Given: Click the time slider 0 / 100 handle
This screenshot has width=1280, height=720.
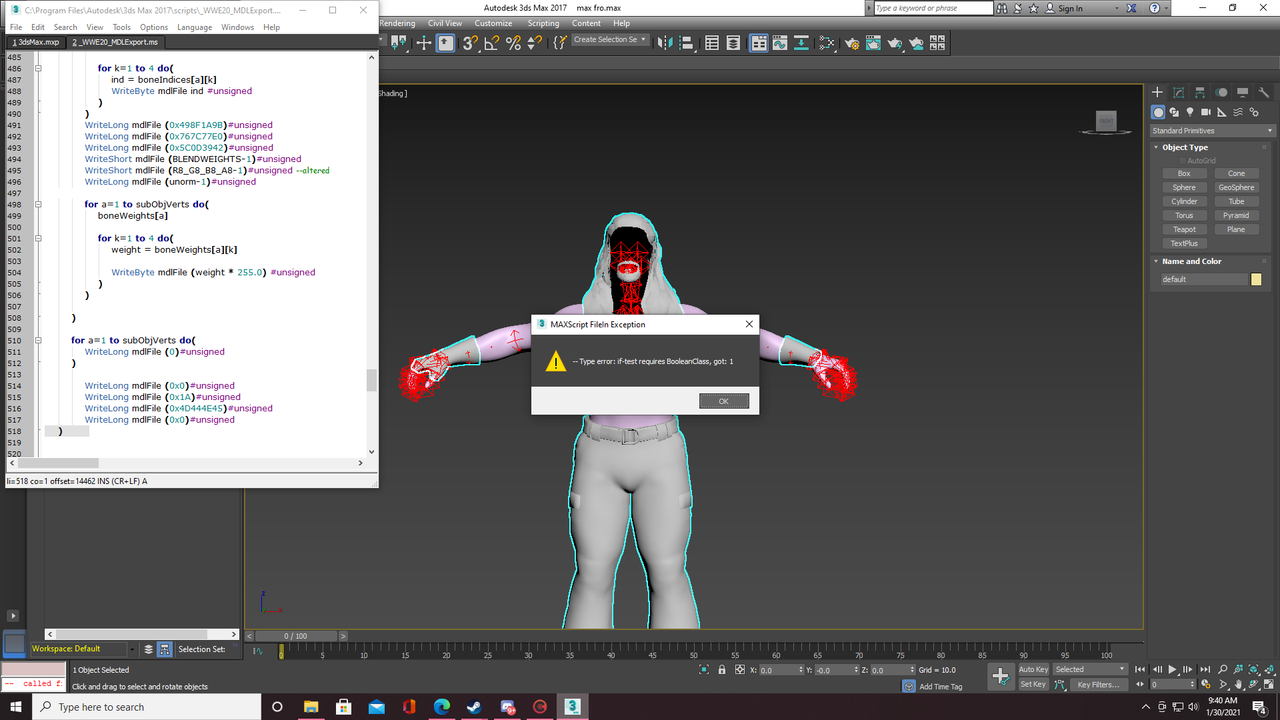Looking at the screenshot, I should point(296,636).
